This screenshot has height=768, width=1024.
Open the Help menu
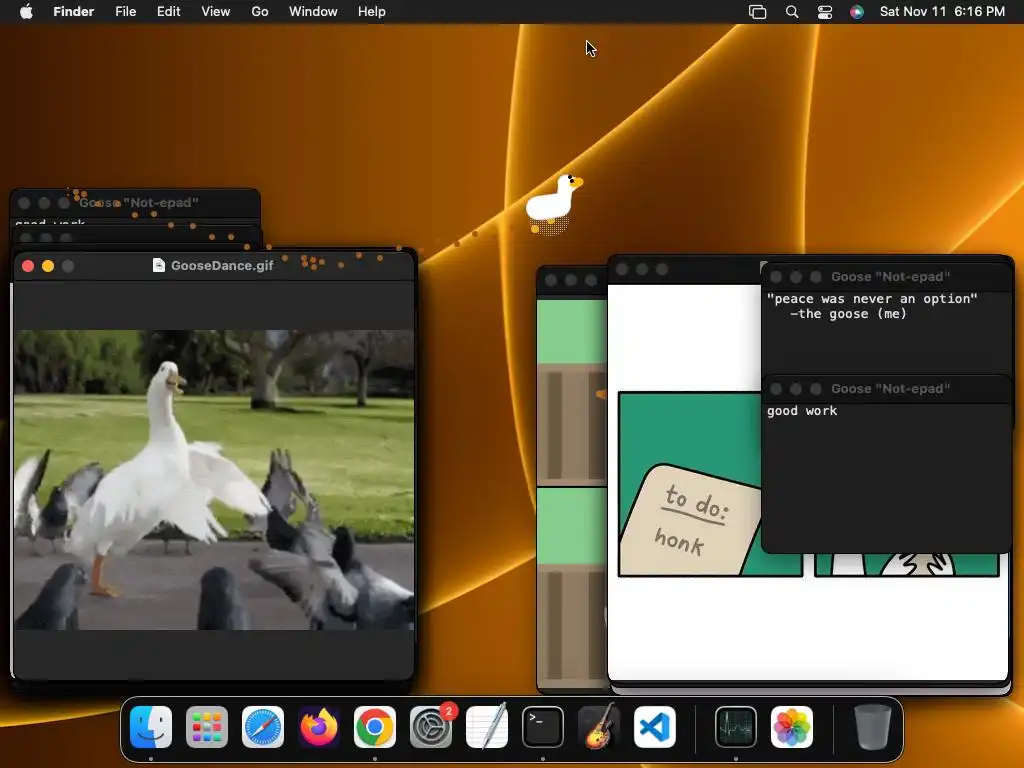[372, 11]
